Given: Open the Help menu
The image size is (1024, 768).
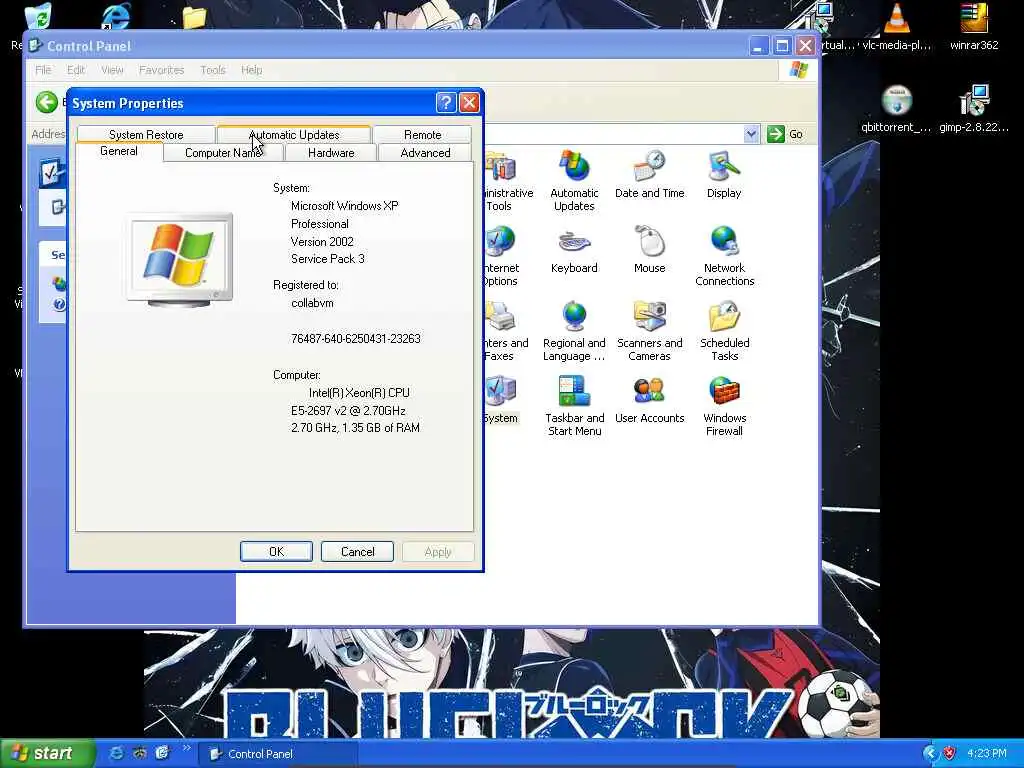Looking at the screenshot, I should tap(251, 70).
